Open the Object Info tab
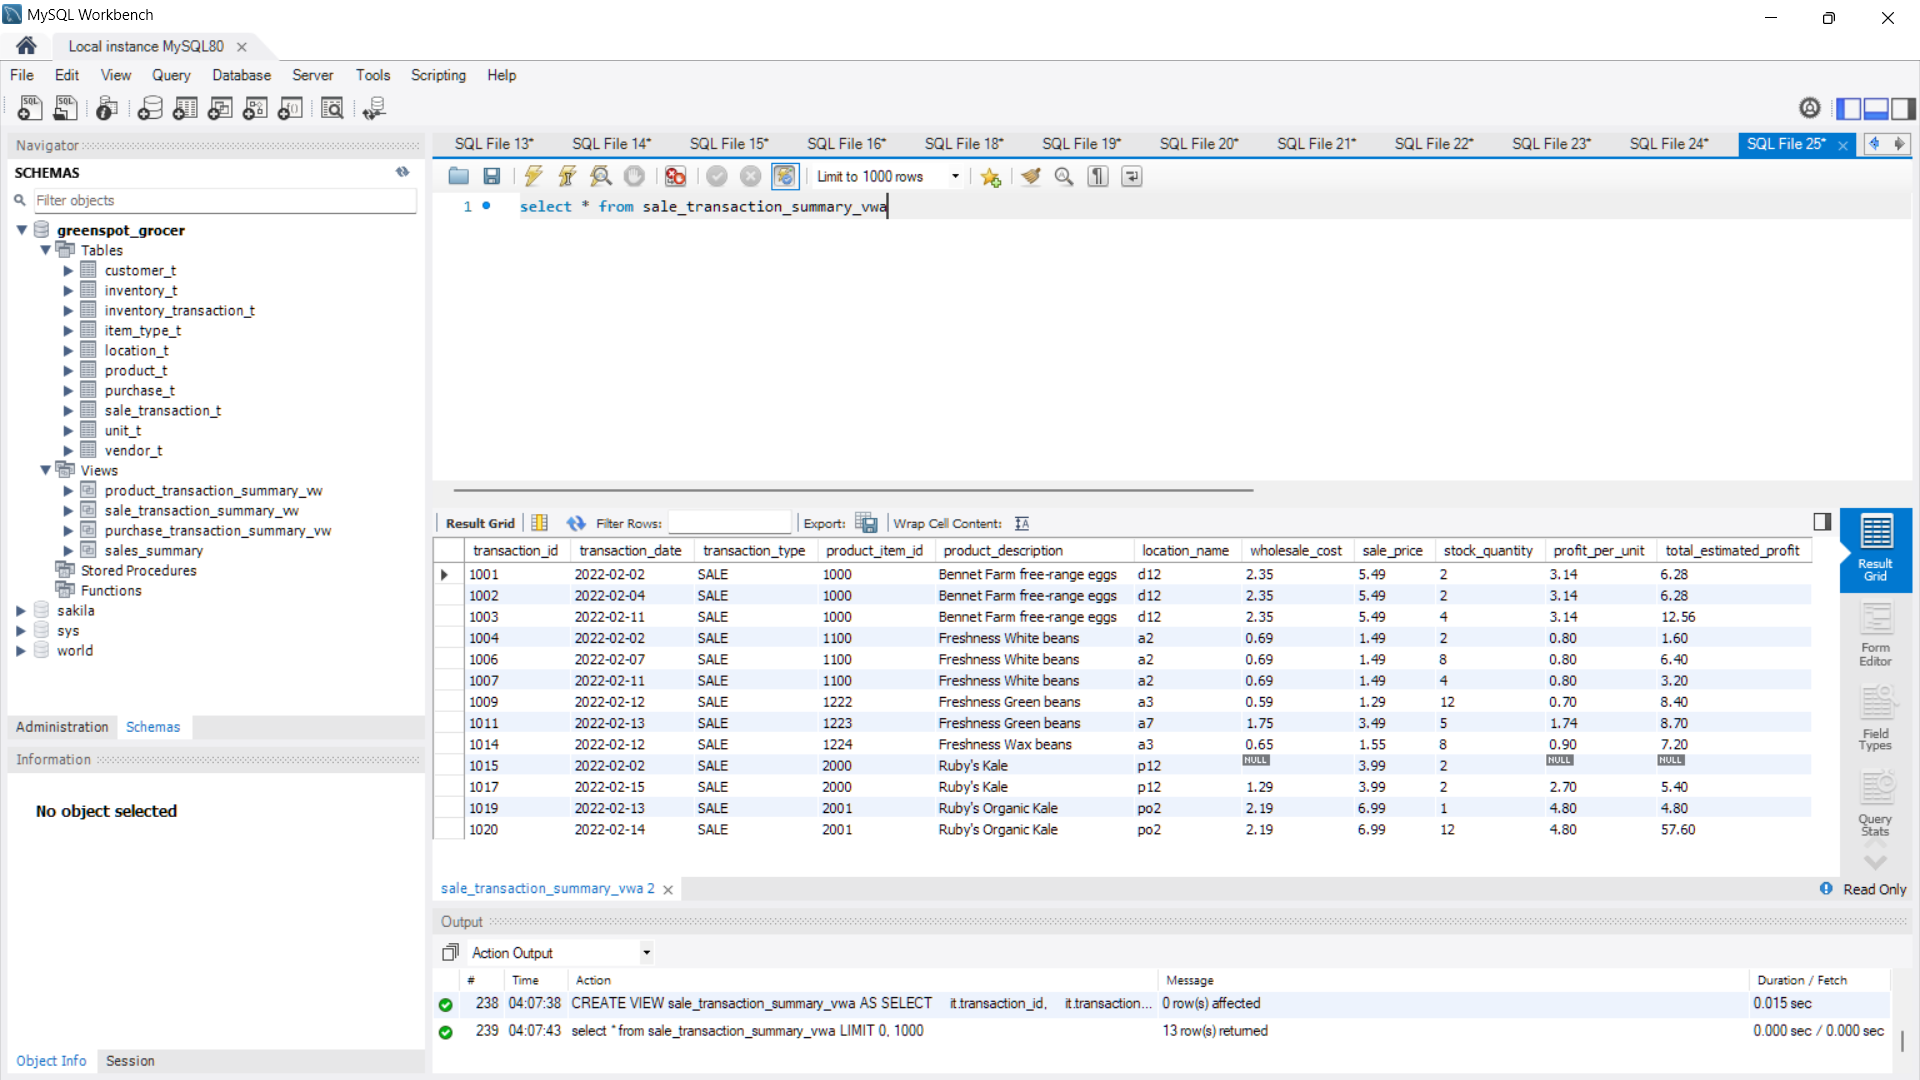Image resolution: width=1920 pixels, height=1080 pixels. [x=51, y=1061]
